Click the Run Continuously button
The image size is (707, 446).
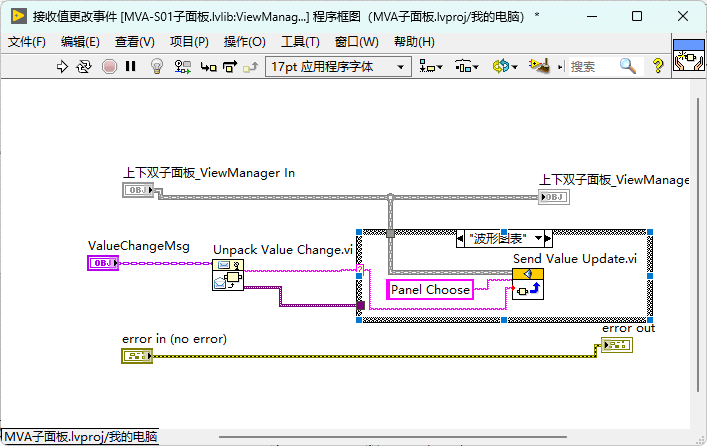[x=83, y=67]
